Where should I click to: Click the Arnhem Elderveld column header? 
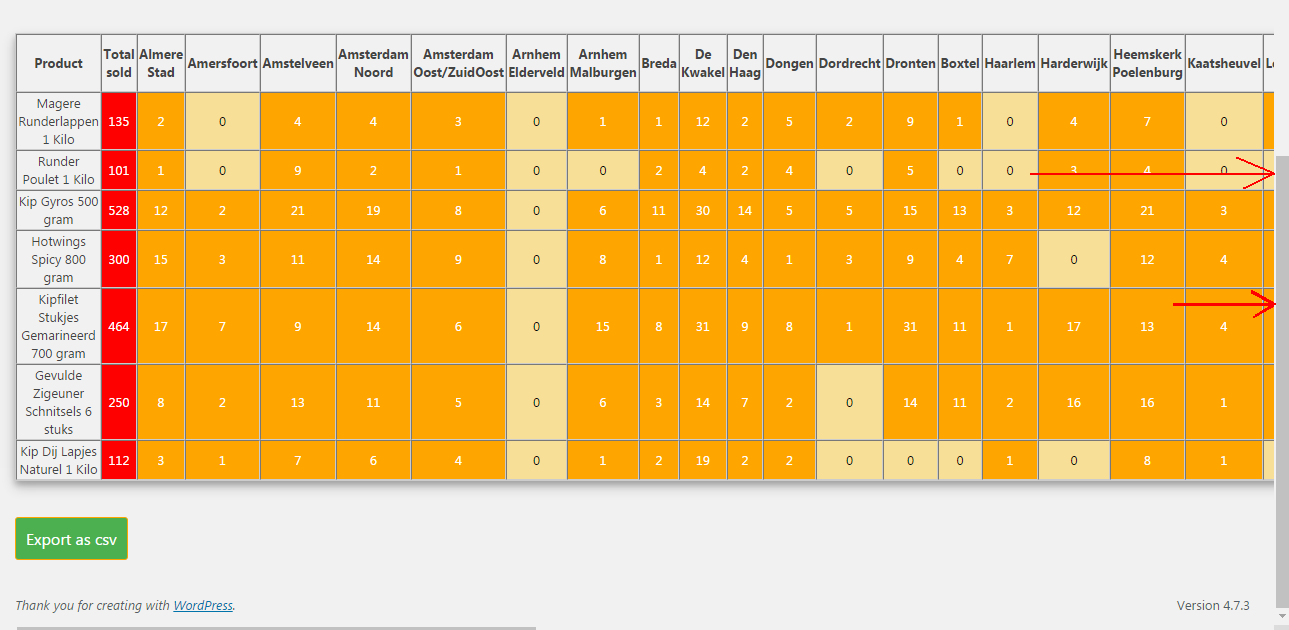tap(536, 63)
